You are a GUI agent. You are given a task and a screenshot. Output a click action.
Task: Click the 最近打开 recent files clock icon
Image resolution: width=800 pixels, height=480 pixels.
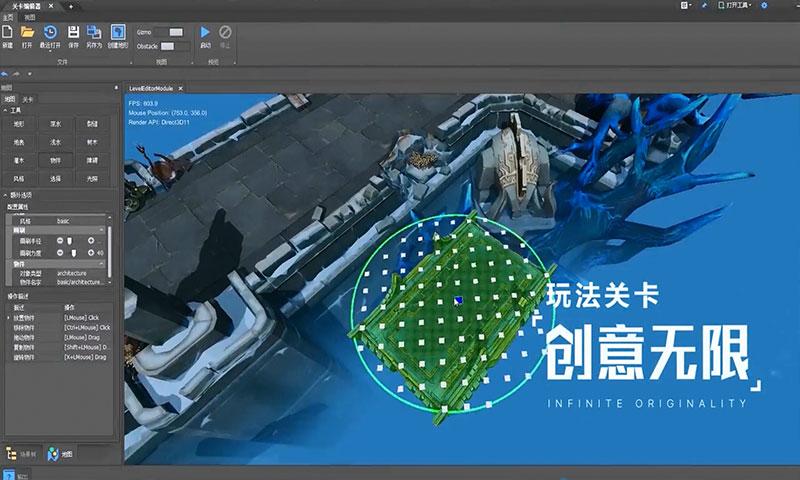(50, 32)
